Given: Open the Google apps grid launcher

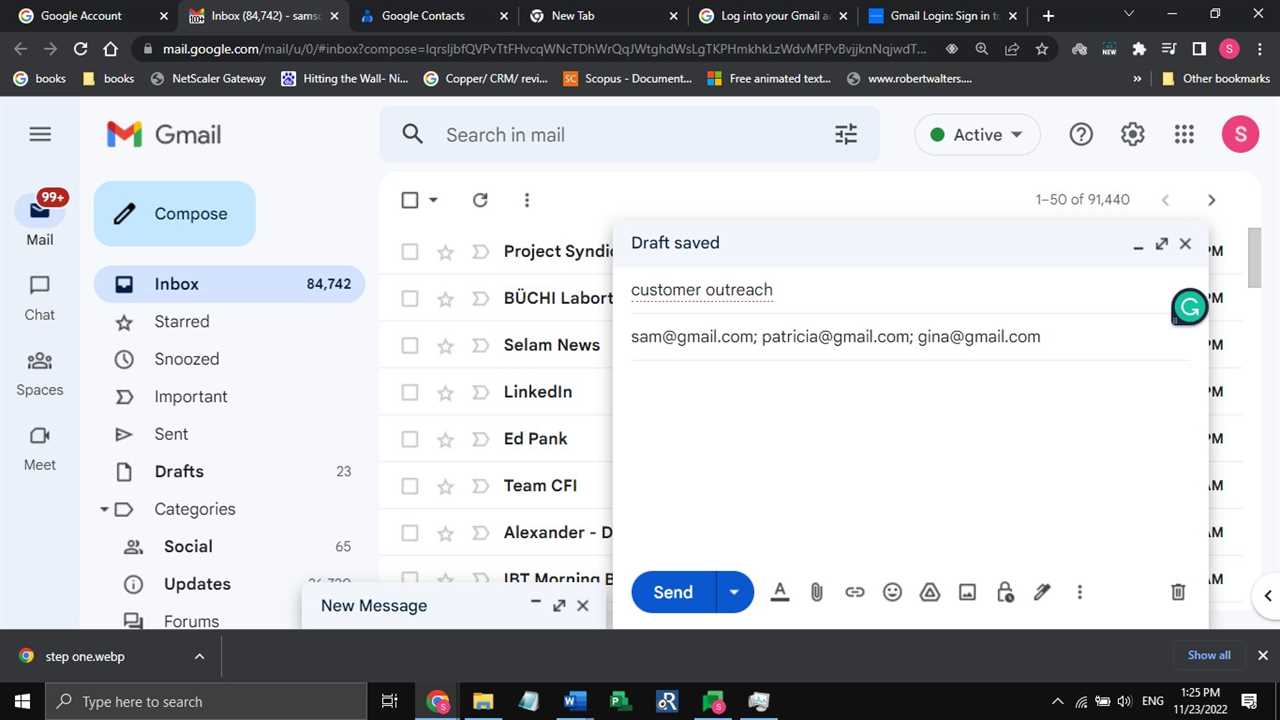Looking at the screenshot, I should point(1184,135).
